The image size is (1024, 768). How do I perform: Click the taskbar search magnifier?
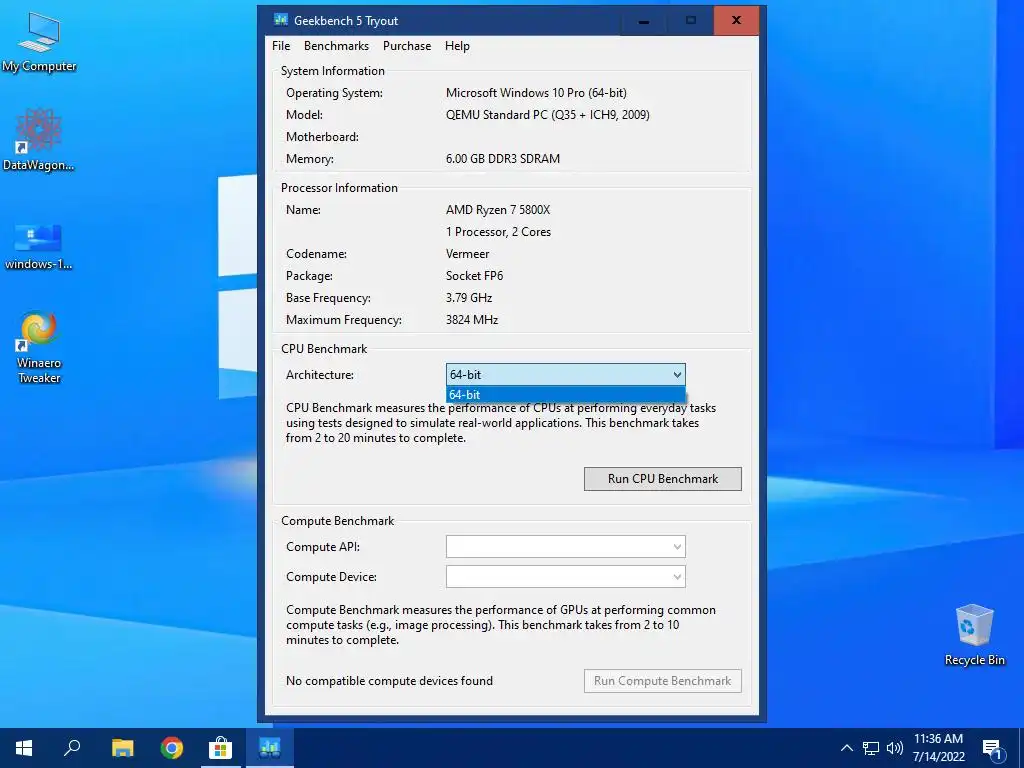pyautogui.click(x=72, y=748)
